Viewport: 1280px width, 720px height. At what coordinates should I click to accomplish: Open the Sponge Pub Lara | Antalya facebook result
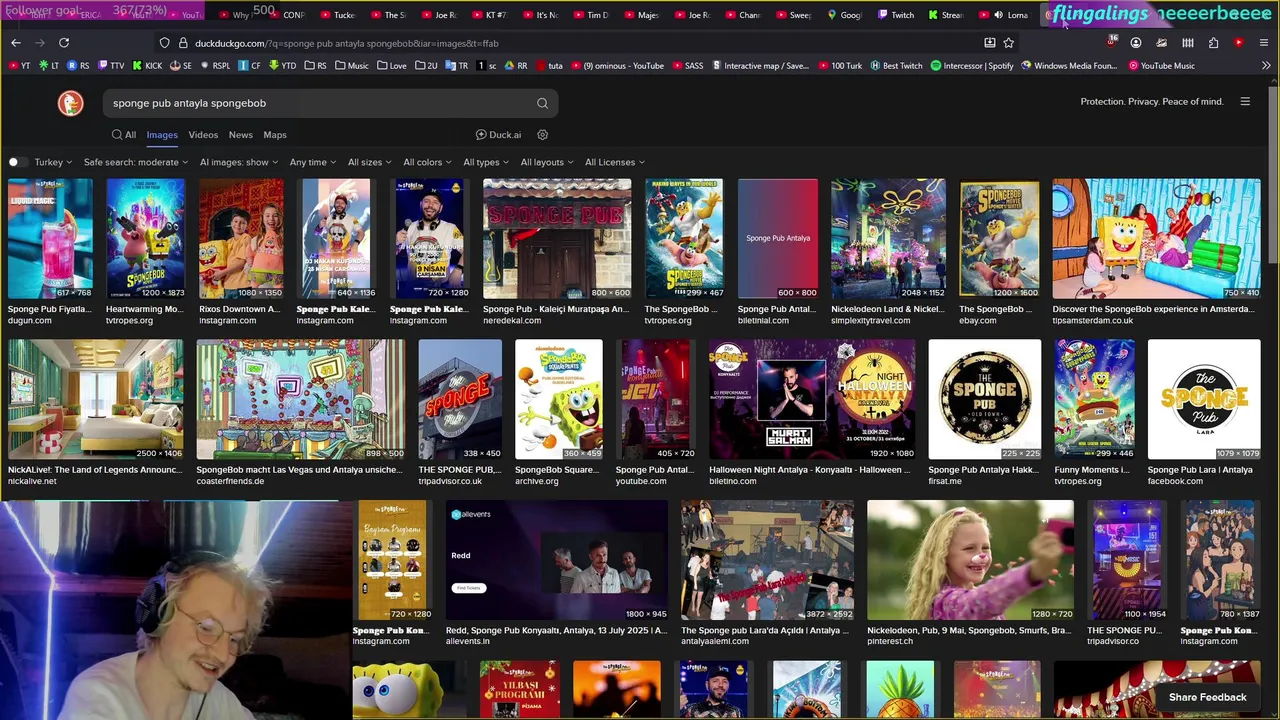coord(1200,470)
